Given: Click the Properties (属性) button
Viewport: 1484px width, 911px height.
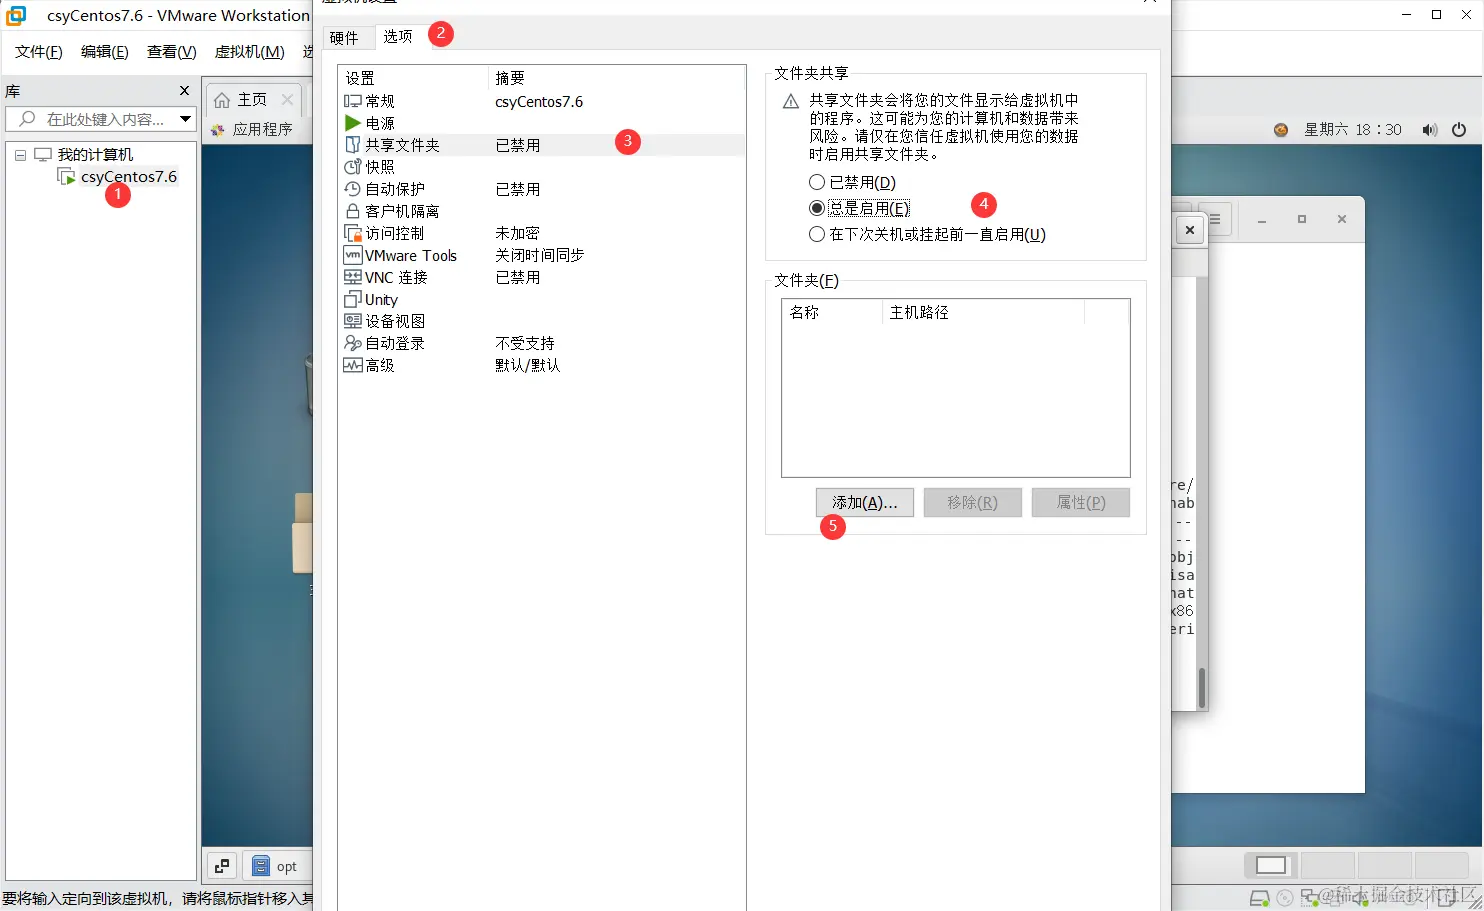Looking at the screenshot, I should (x=1081, y=503).
